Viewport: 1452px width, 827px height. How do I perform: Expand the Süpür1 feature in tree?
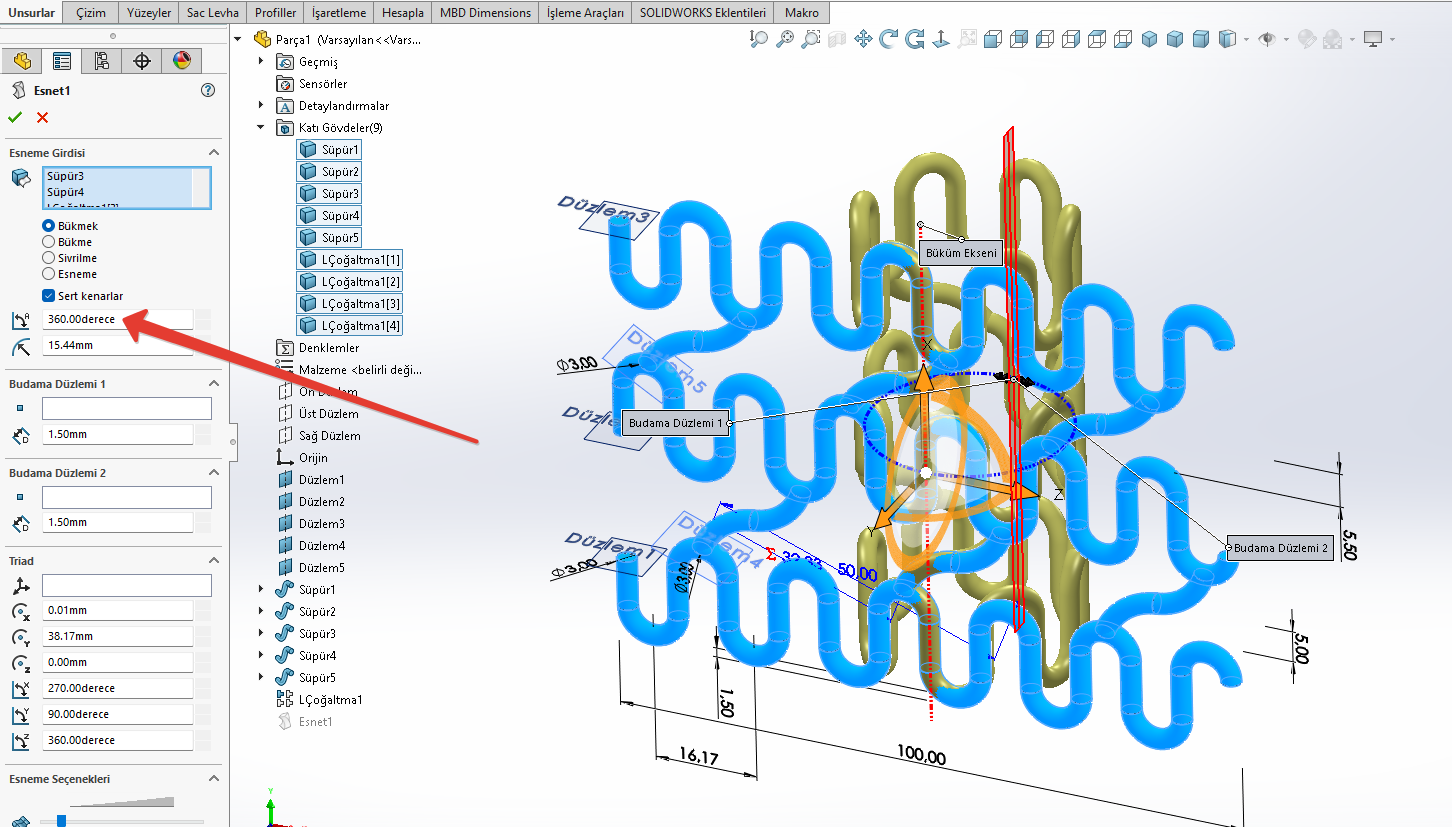tap(262, 590)
